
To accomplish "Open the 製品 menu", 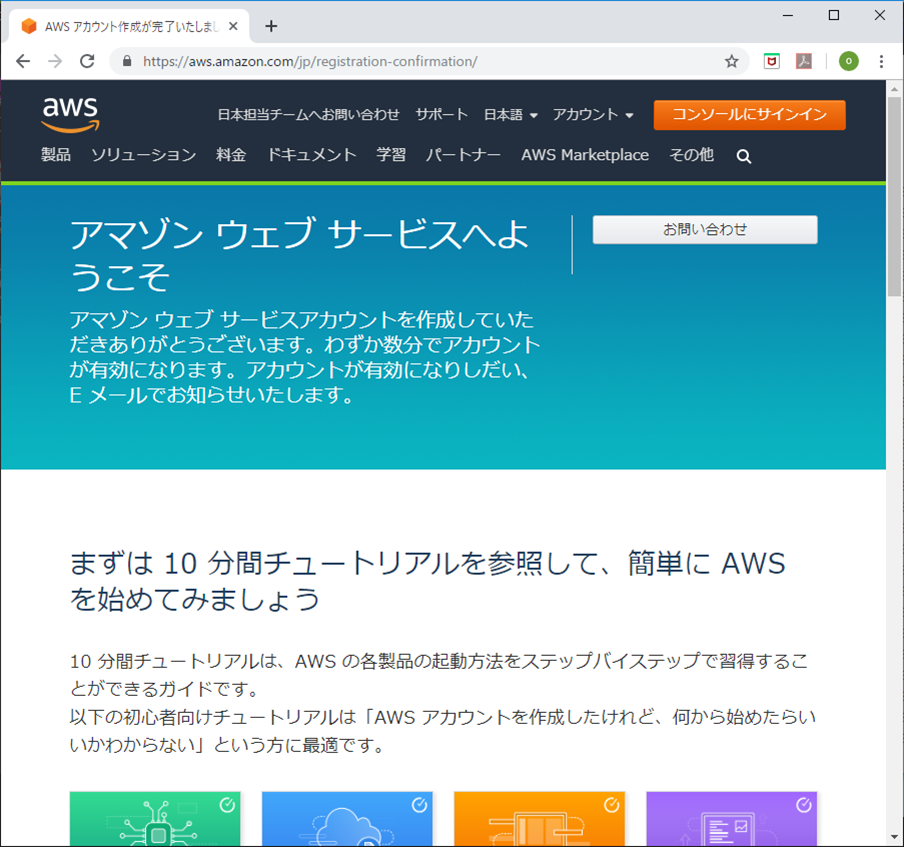I will click(56, 155).
